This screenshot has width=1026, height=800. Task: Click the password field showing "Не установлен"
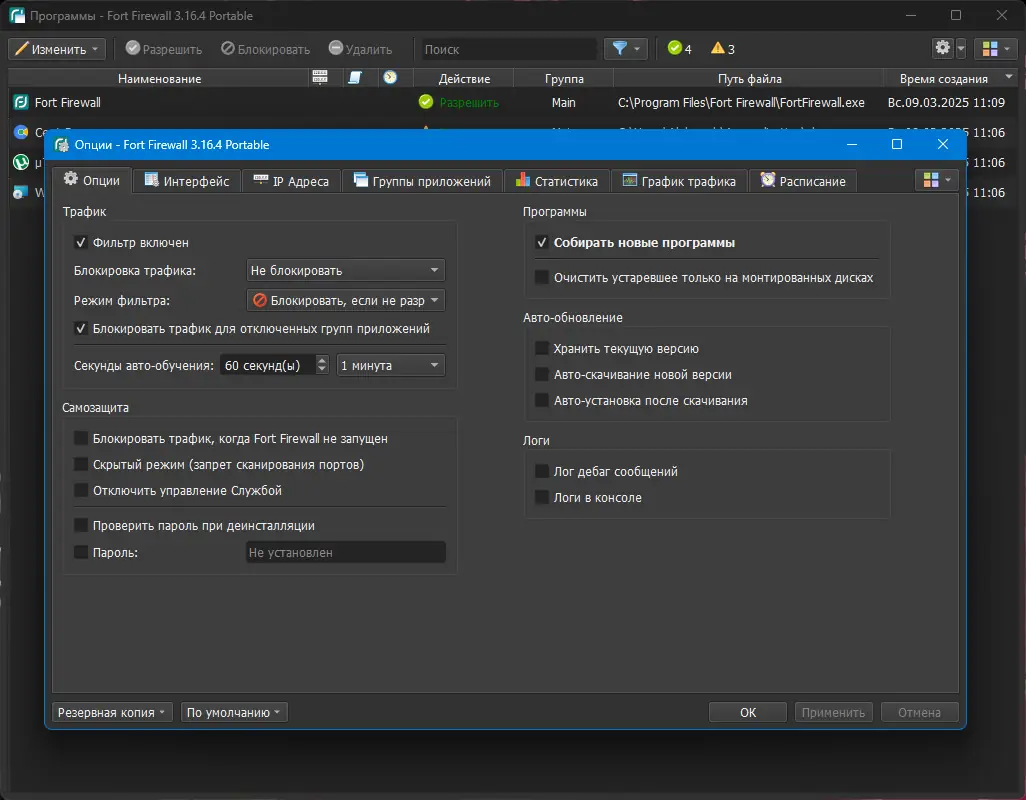(x=345, y=552)
